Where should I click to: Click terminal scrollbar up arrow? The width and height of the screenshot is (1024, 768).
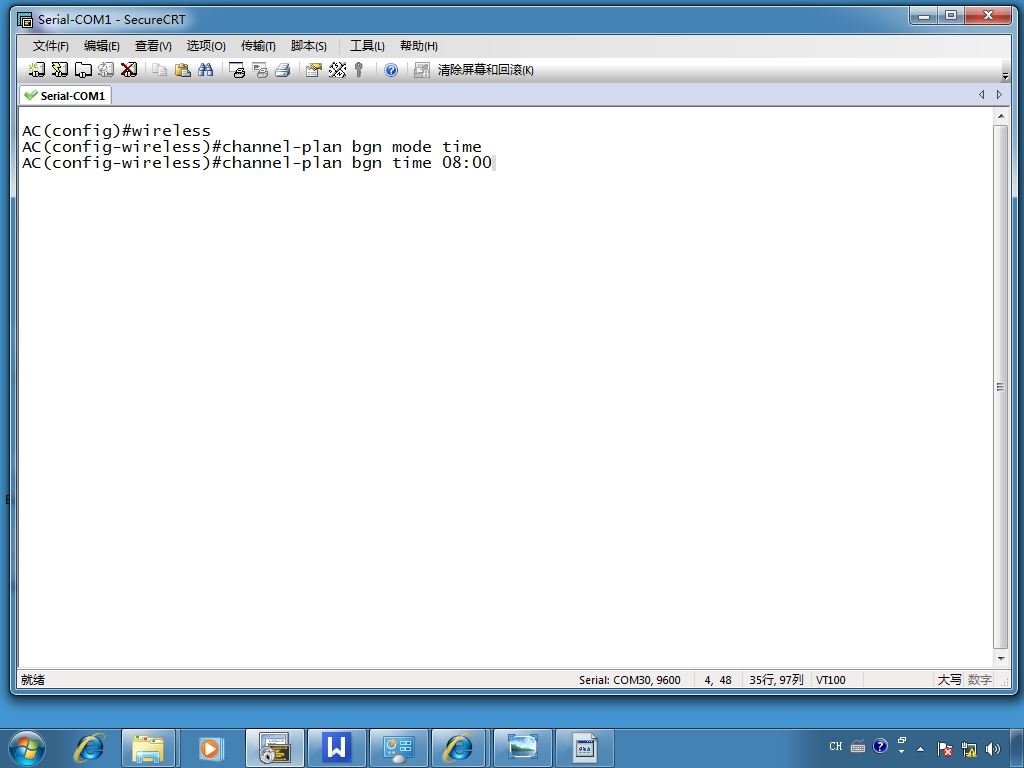(1000, 116)
